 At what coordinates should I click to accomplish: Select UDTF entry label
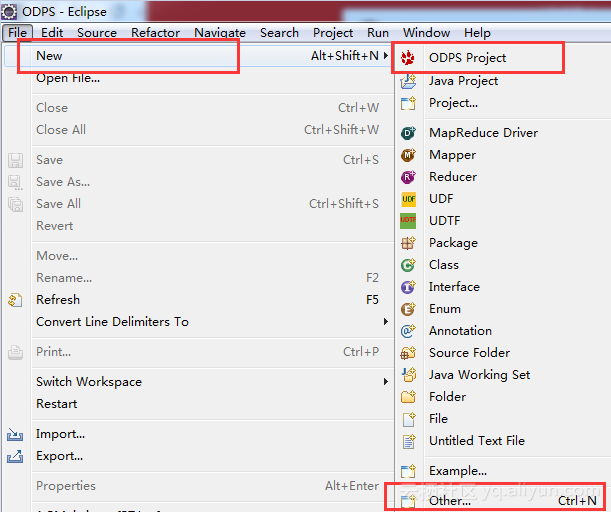click(444, 221)
